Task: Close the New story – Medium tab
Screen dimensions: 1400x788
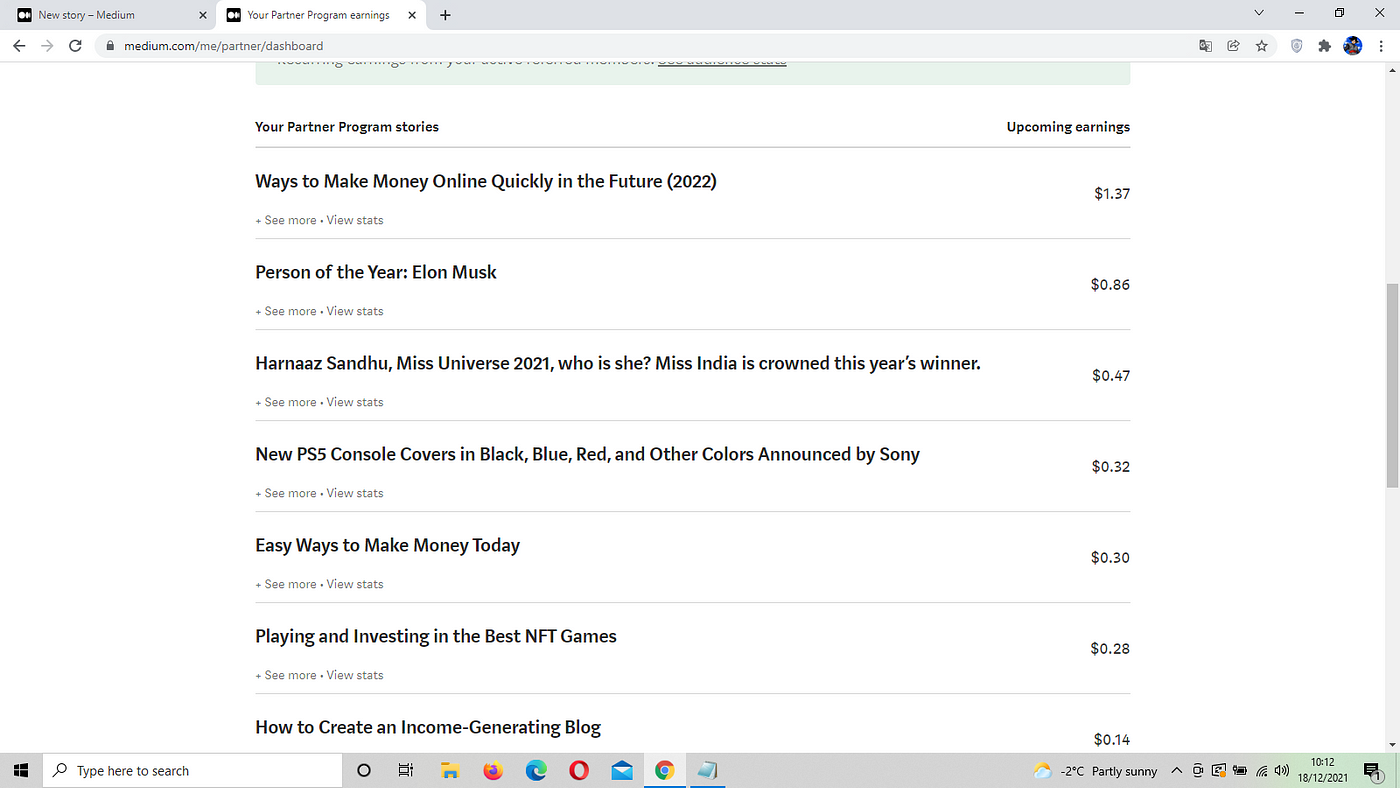Action: click(201, 15)
